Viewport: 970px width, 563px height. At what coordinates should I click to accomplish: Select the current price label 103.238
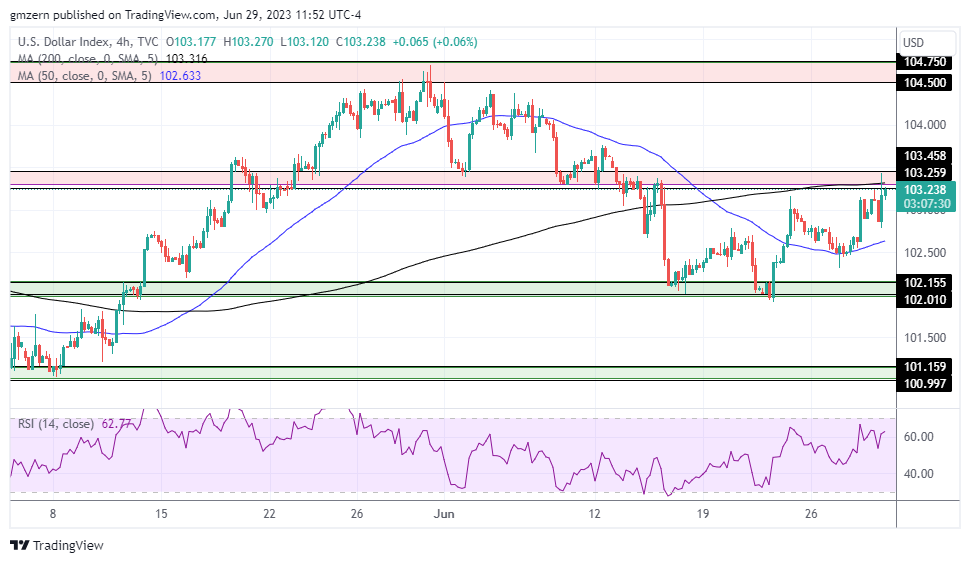point(924,190)
